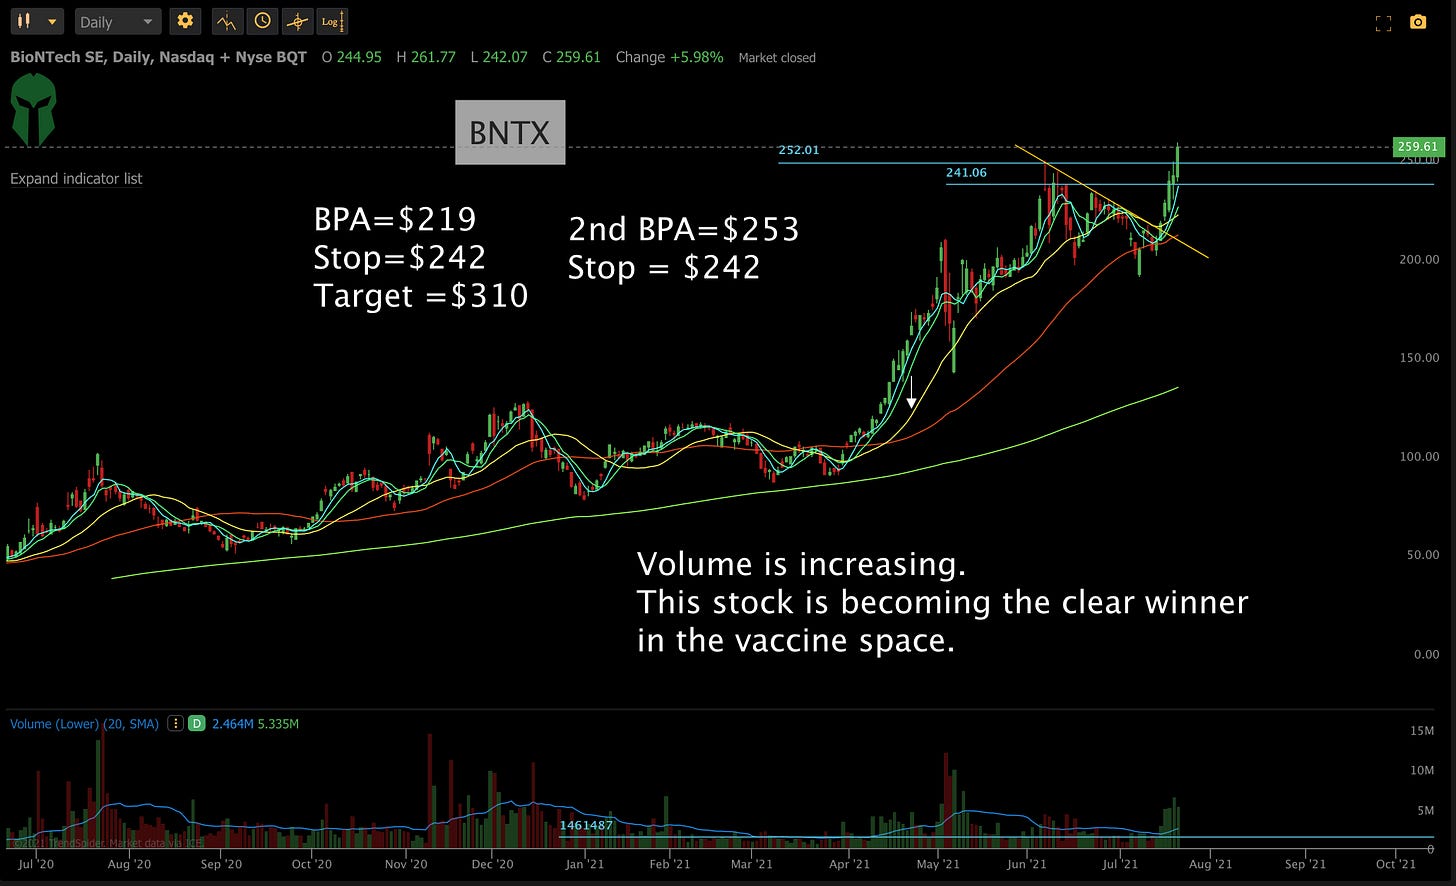Click the 'Target =$310' annotation text
The image size is (1456, 886).
click(421, 296)
